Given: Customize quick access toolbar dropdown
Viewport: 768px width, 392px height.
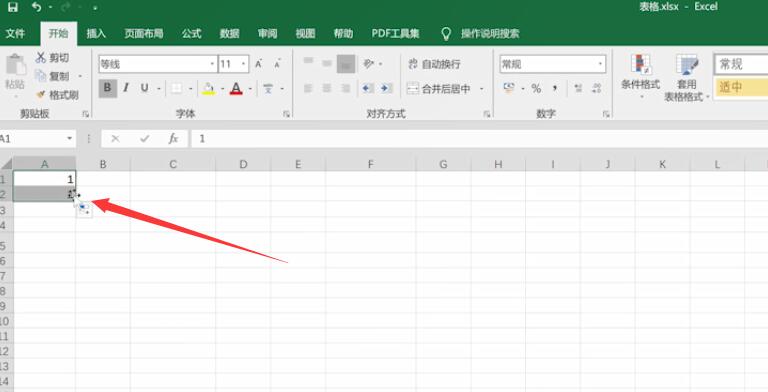Looking at the screenshot, I should tap(95, 8).
